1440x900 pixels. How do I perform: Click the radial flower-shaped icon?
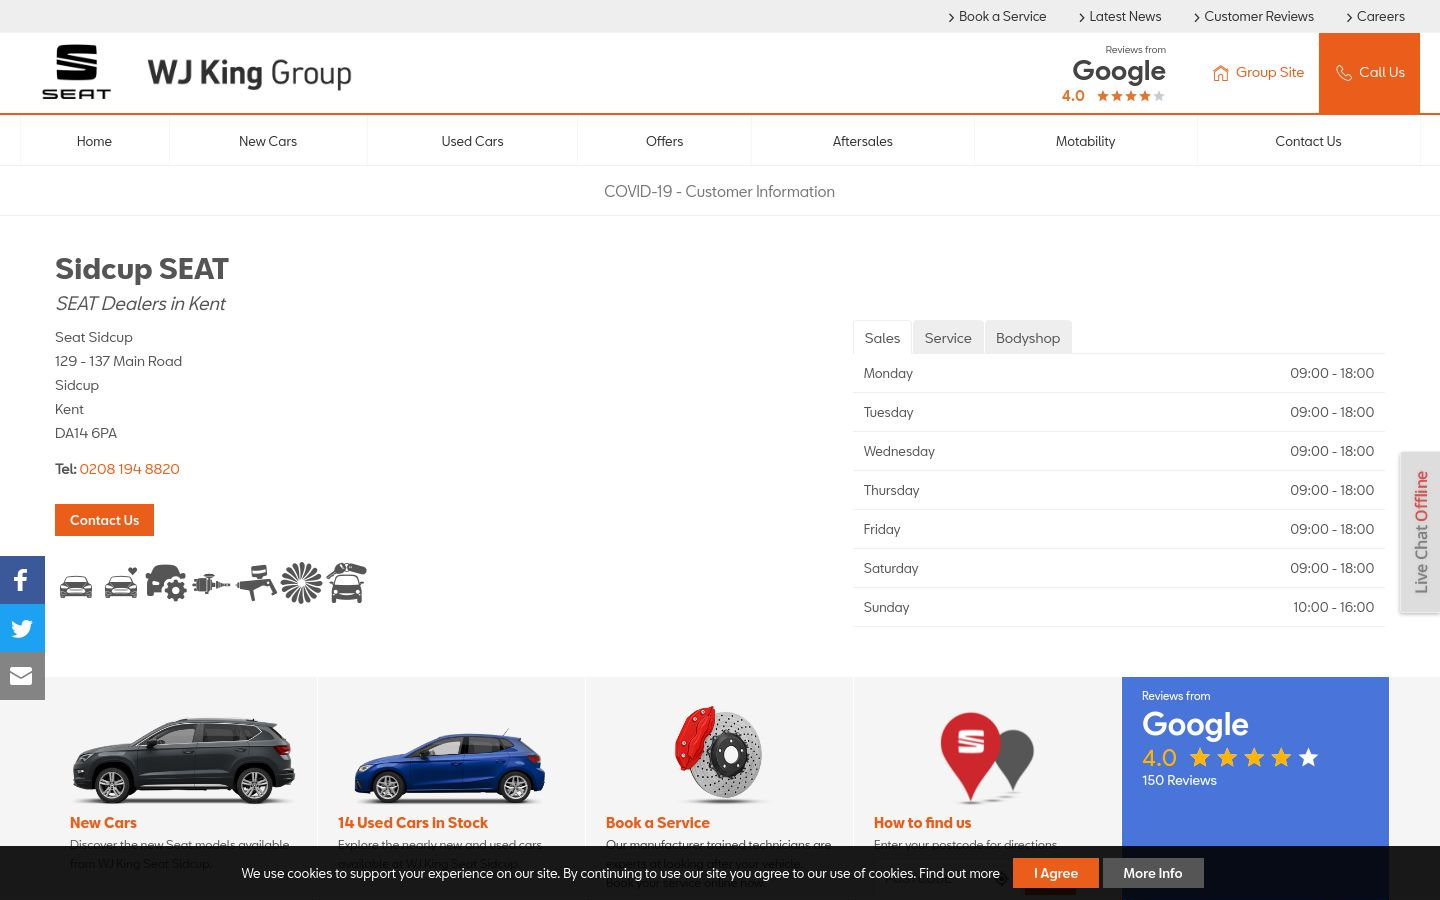tap(301, 583)
